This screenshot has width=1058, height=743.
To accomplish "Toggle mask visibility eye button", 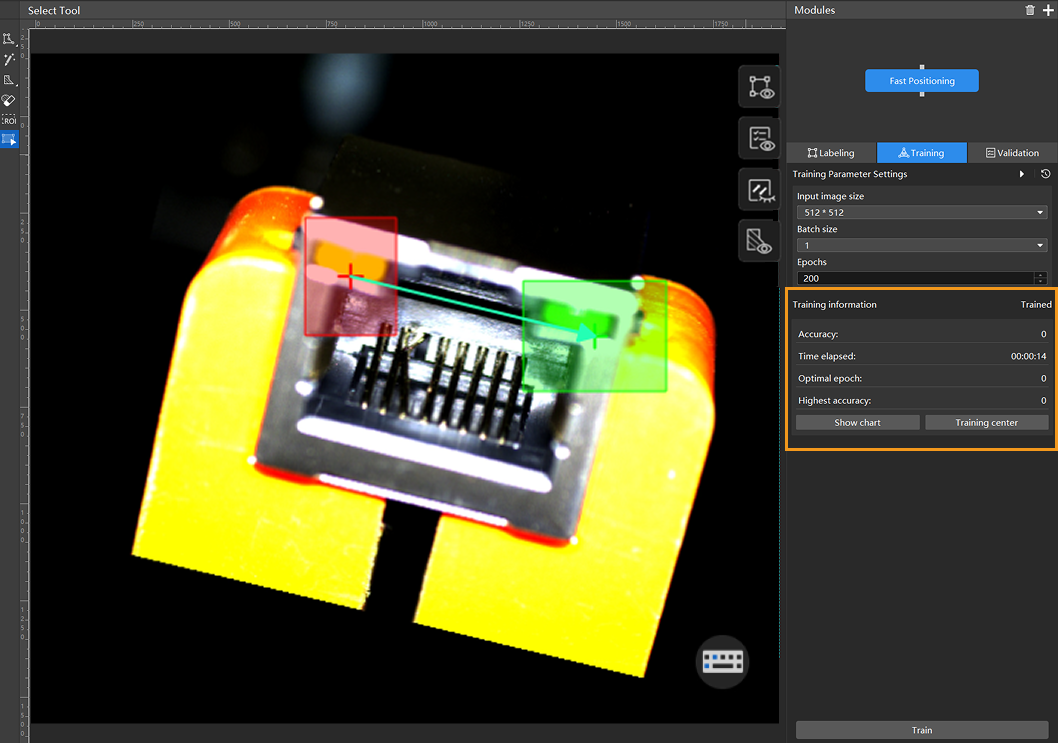I will 758,241.
